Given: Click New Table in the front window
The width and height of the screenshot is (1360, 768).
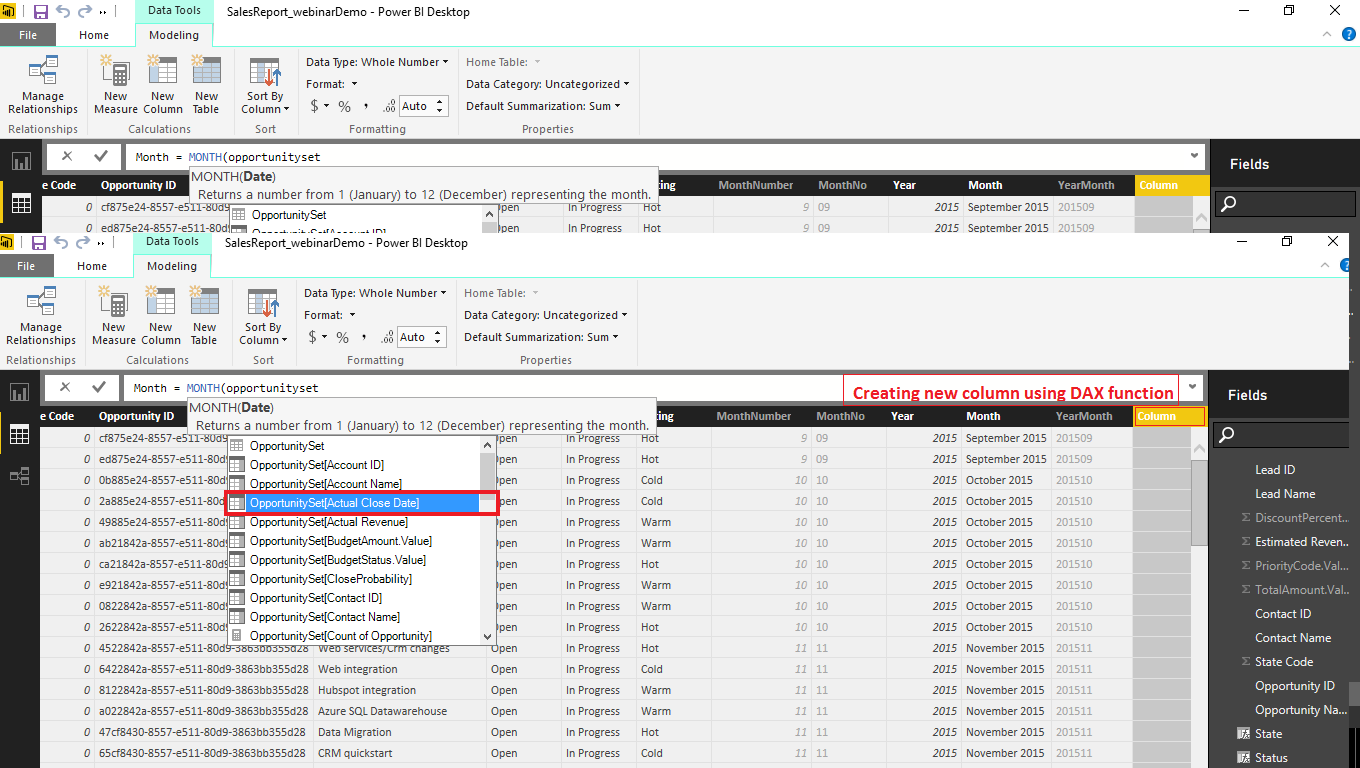Looking at the screenshot, I should click(204, 314).
